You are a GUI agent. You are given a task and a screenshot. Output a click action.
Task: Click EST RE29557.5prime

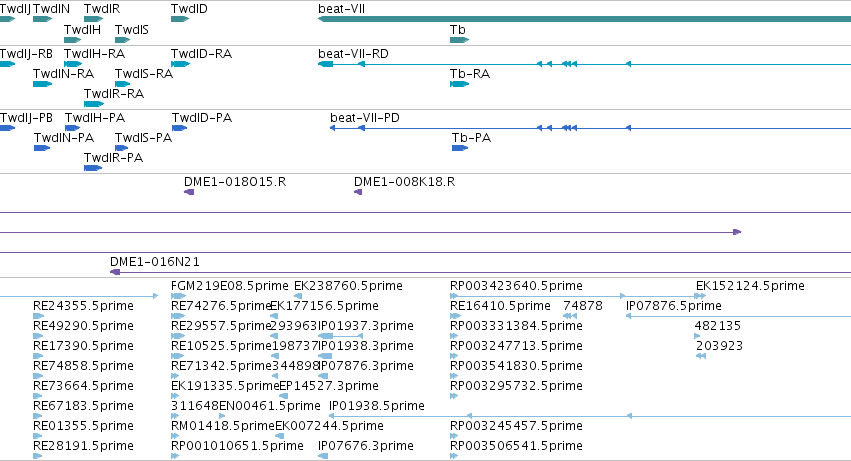coord(221,326)
